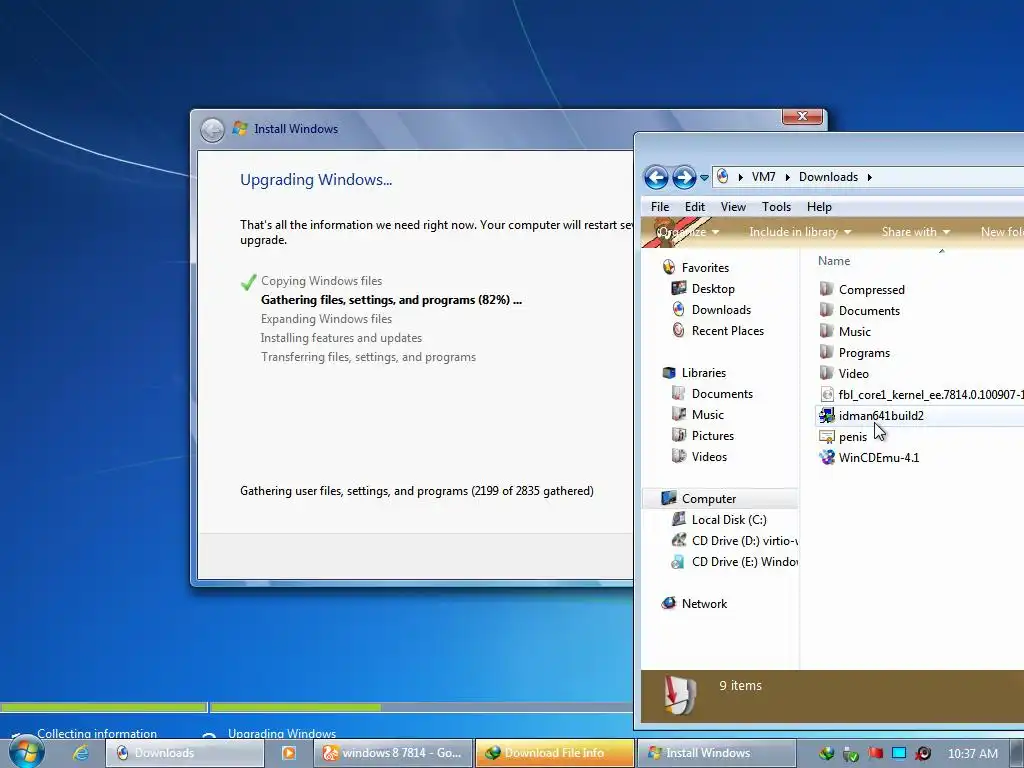Screen dimensions: 1024x768
Task: Switch to the Download File Info taskbar button
Action: click(x=554, y=753)
